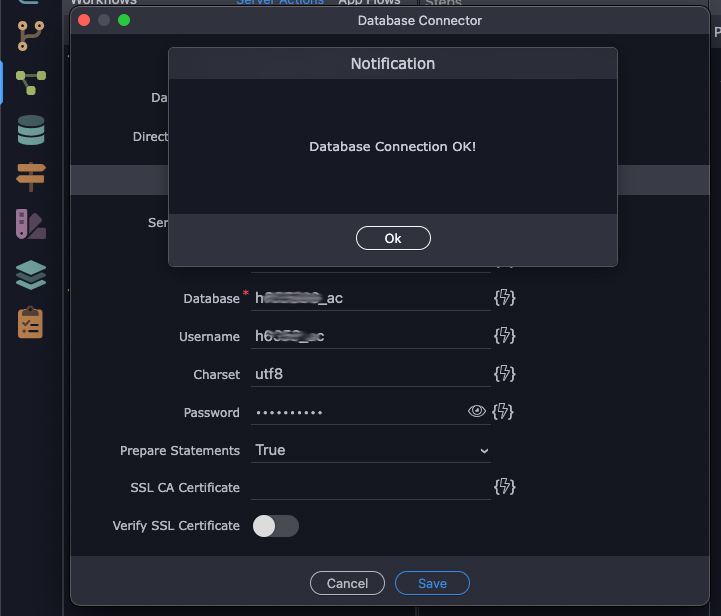The image size is (721, 616).
Task: Open the clipboard checklist sidebar icon
Action: [x=30, y=322]
